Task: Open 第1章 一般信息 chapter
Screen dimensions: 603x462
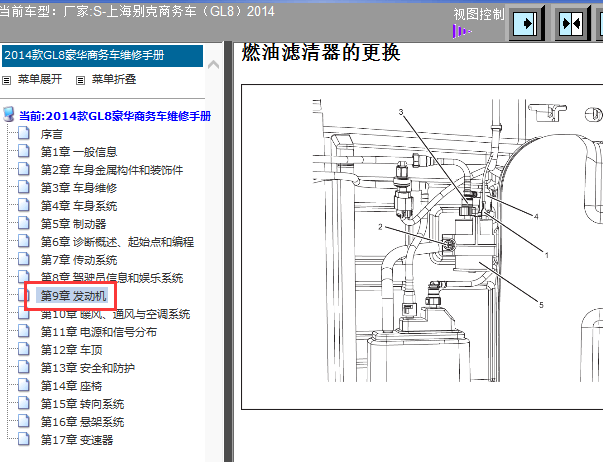Action: click(79, 152)
